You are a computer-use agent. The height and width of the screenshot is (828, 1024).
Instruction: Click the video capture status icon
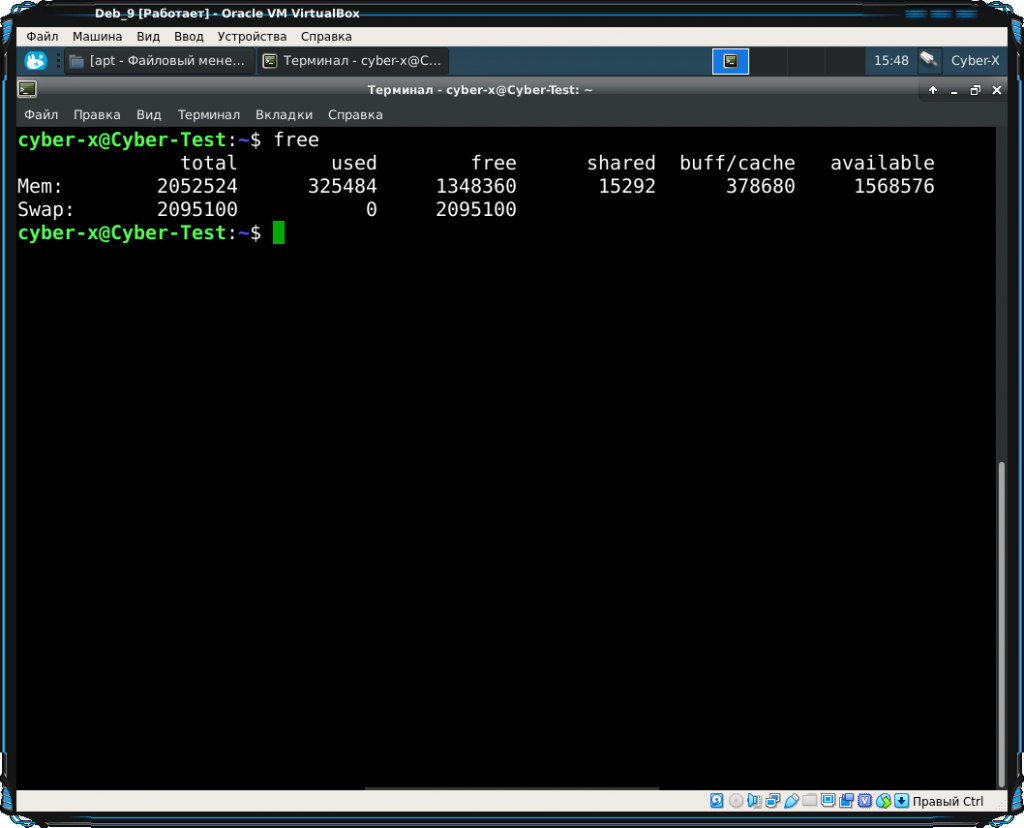coord(846,801)
